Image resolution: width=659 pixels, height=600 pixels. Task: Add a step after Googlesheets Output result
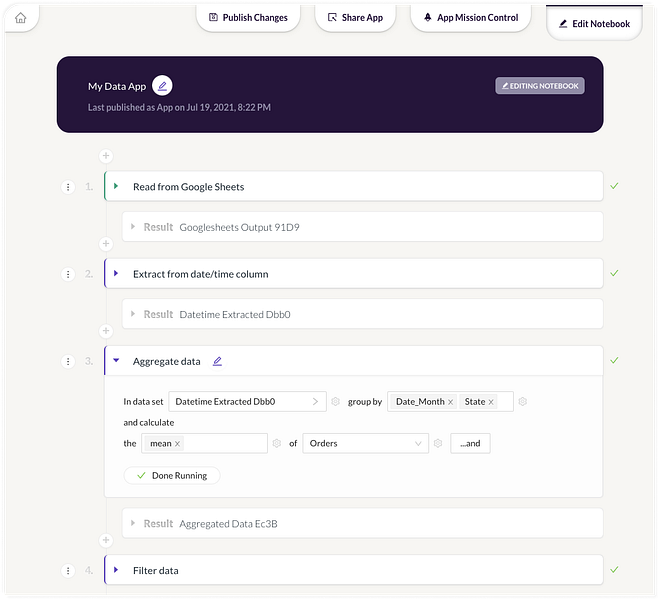(106, 244)
